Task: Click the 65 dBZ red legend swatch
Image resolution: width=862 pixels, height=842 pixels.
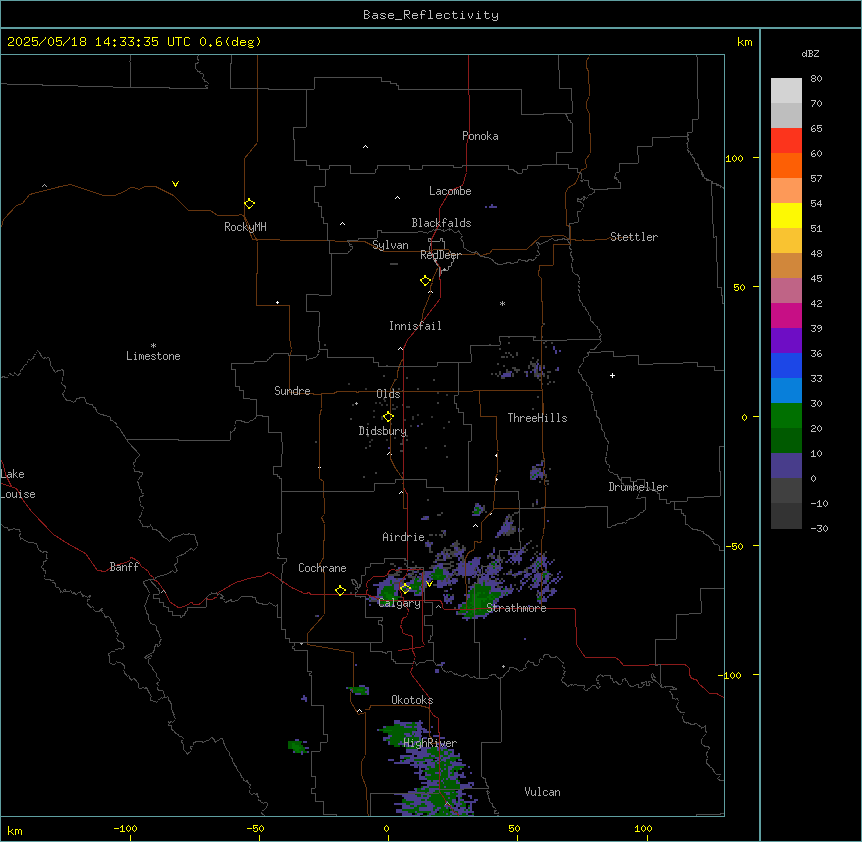Action: (786, 141)
